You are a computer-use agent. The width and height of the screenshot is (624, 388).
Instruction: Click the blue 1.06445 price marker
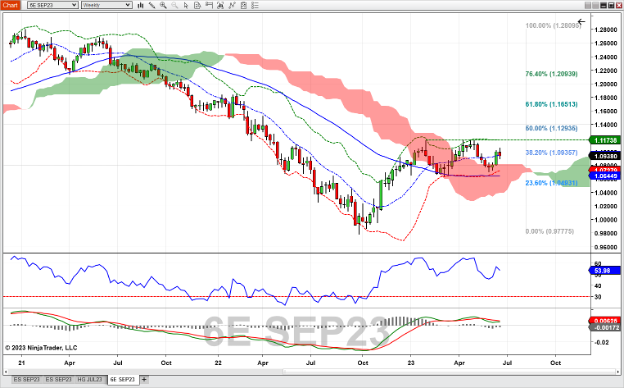(x=605, y=176)
